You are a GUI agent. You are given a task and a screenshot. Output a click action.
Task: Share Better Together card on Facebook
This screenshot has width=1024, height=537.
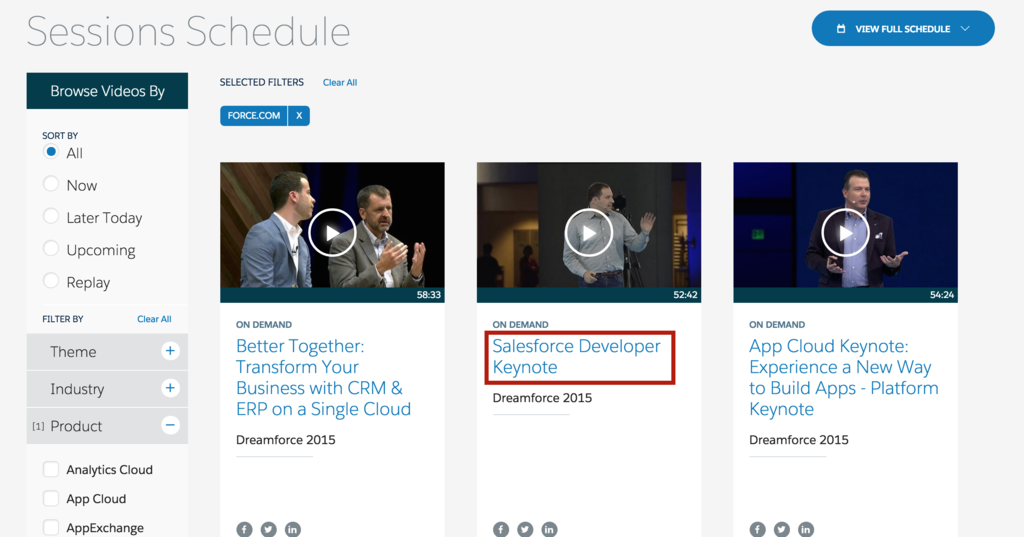coord(244,529)
